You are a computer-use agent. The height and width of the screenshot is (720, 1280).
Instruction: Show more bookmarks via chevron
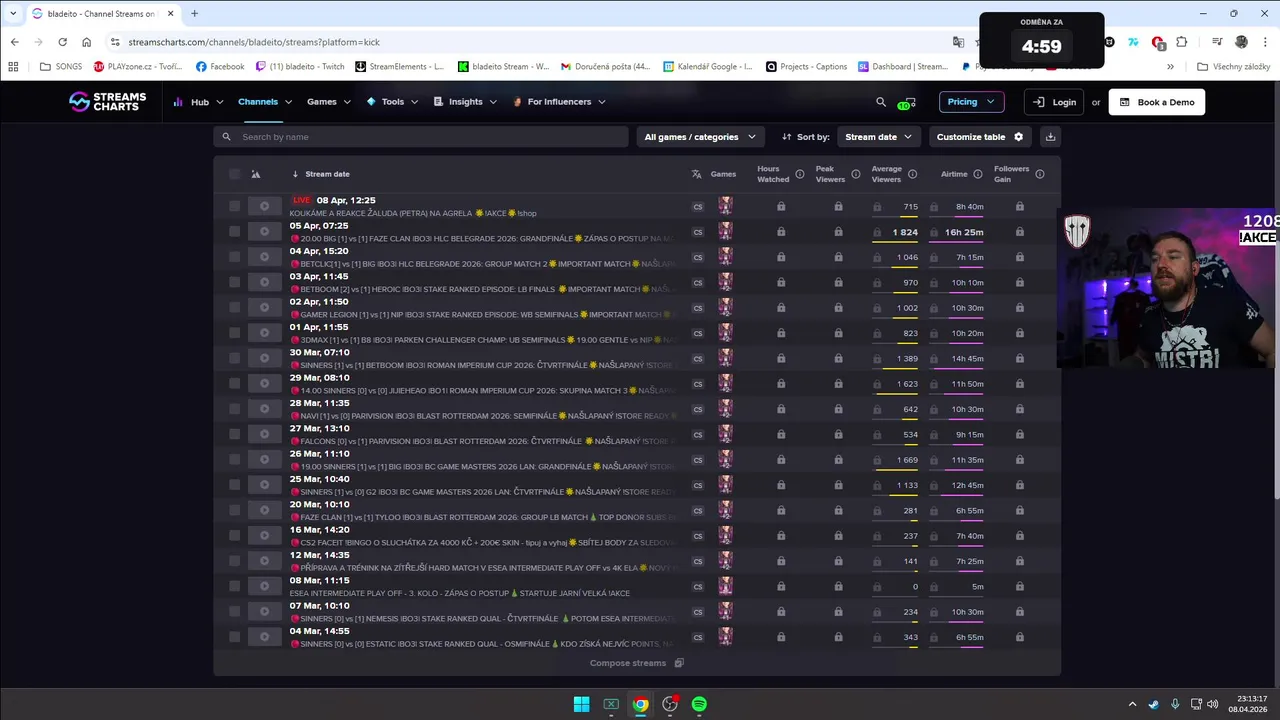click(1170, 67)
